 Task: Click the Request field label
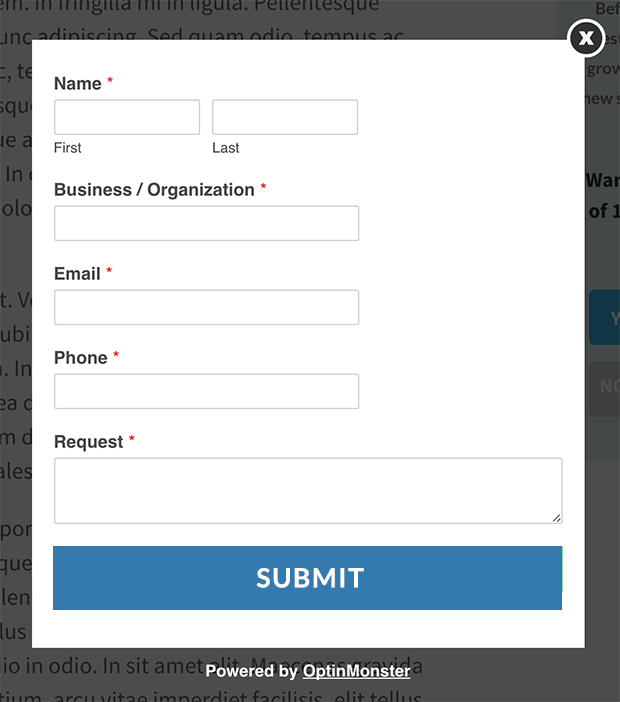(x=89, y=442)
